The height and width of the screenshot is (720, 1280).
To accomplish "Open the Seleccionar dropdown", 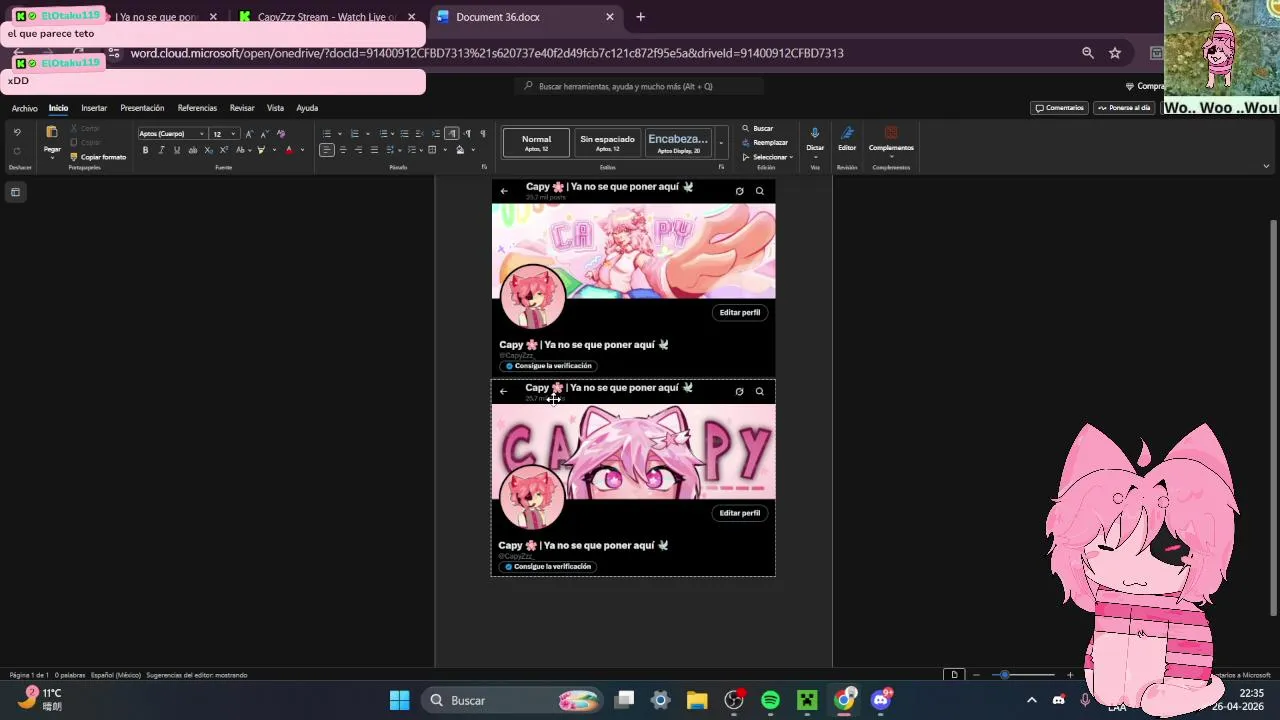I will coord(767,157).
